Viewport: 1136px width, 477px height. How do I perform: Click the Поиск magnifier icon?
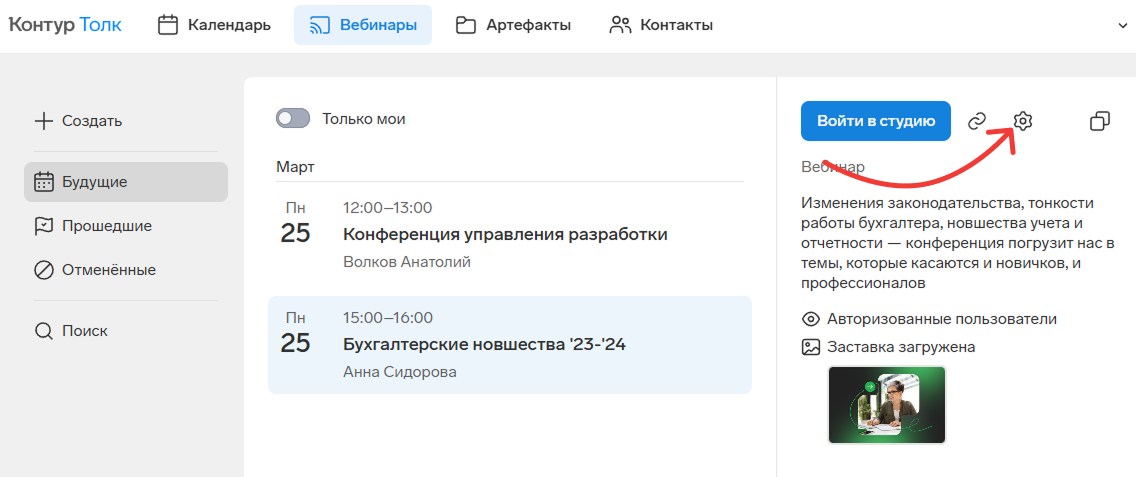[x=44, y=331]
